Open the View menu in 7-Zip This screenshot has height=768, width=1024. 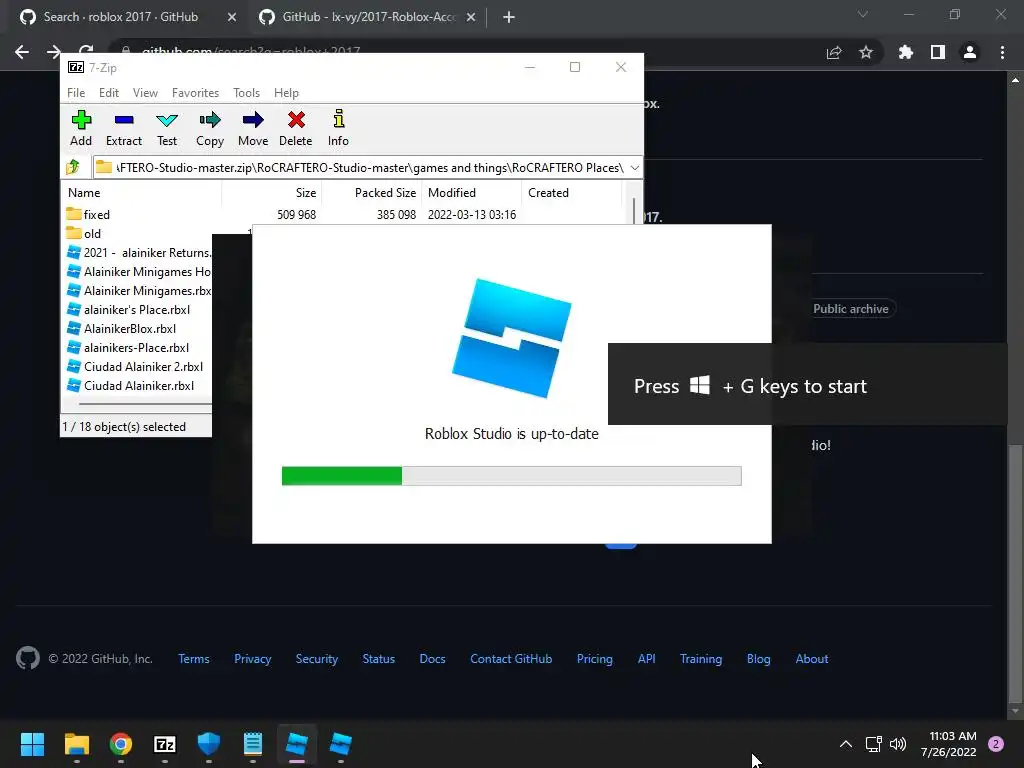click(x=145, y=93)
